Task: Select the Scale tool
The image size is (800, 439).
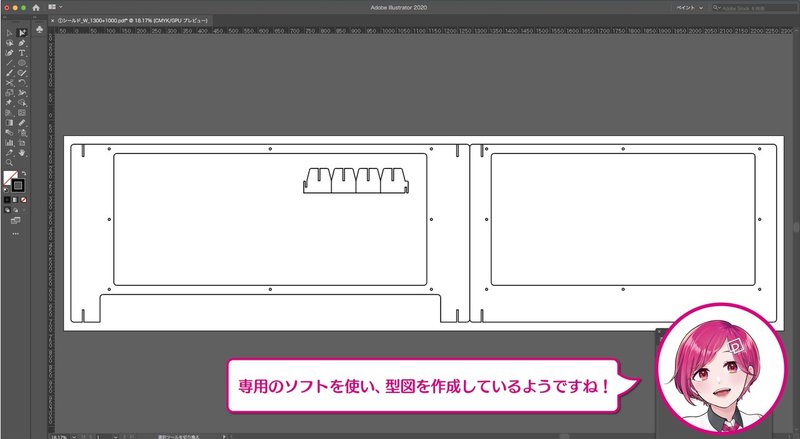Action: [x=9, y=92]
